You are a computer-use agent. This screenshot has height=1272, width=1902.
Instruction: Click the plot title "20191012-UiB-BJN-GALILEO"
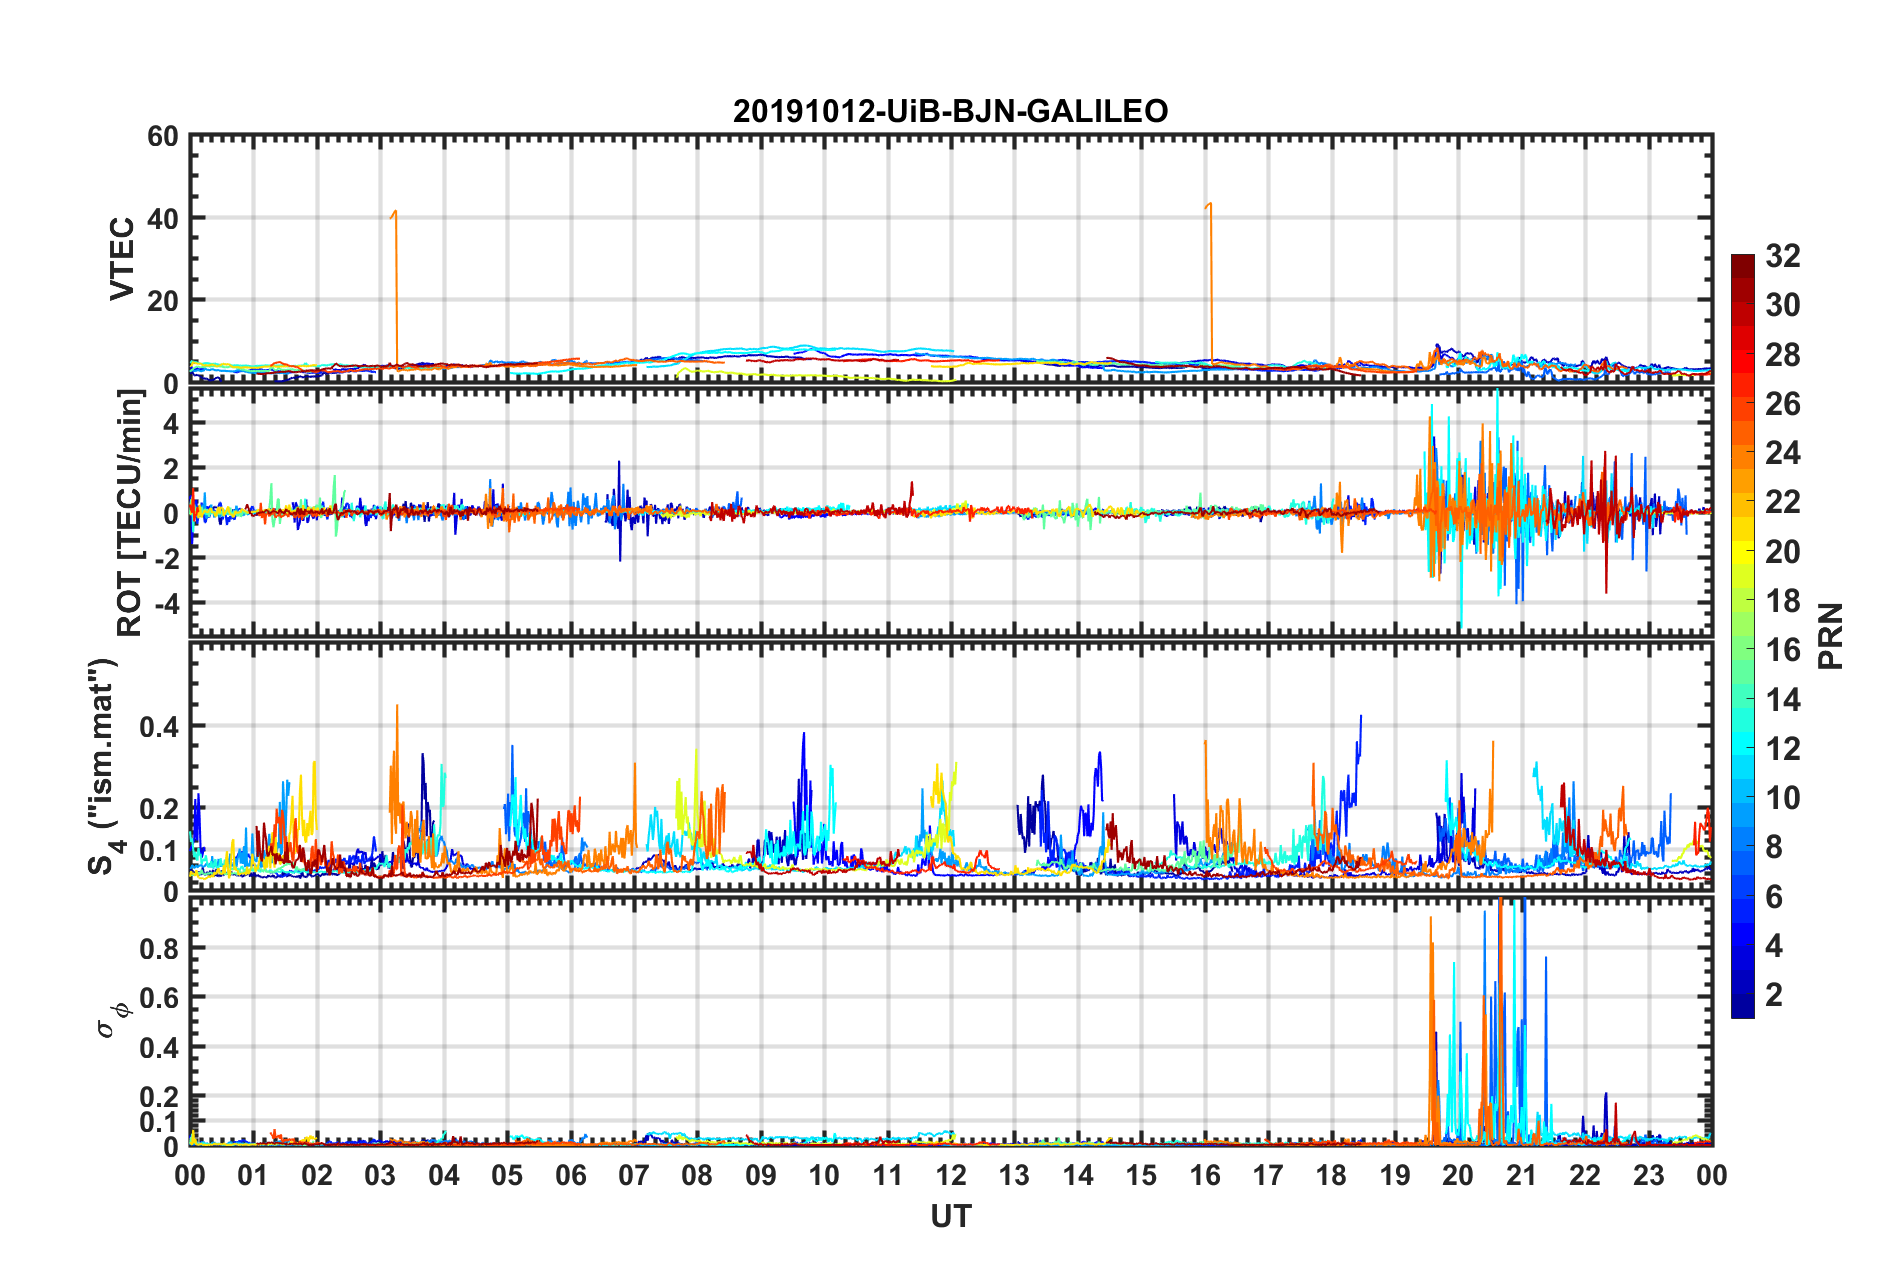tap(950, 111)
